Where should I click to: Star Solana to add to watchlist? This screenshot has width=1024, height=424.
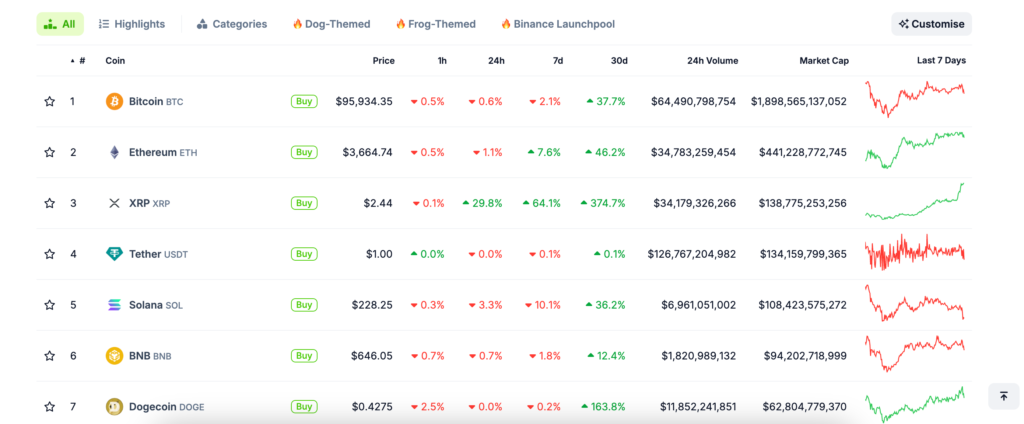click(49, 305)
